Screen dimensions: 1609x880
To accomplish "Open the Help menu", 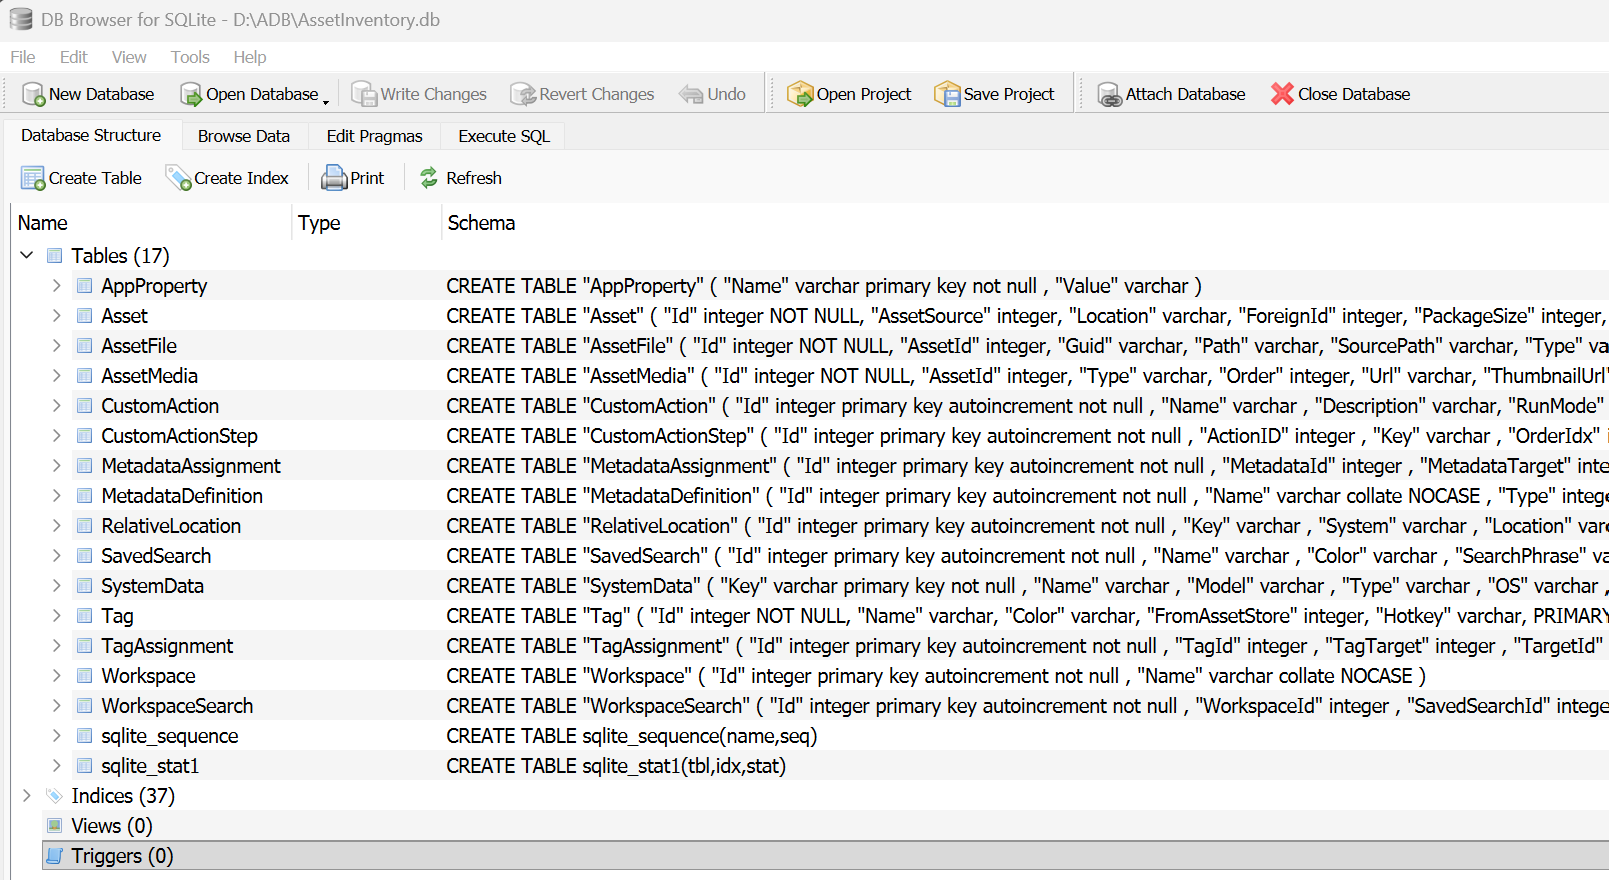I will [x=250, y=57].
